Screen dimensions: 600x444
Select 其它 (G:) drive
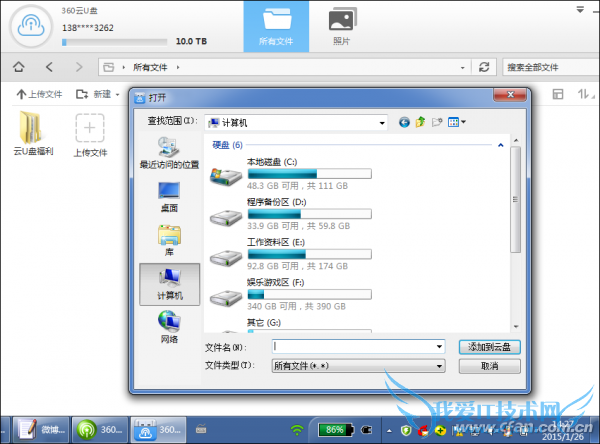[x=291, y=325]
